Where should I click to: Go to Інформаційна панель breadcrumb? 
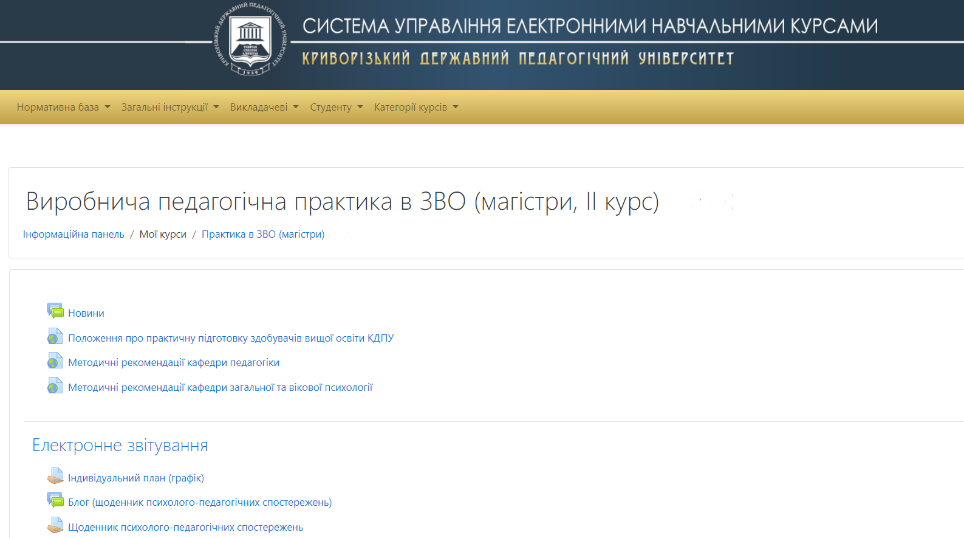[x=73, y=234]
